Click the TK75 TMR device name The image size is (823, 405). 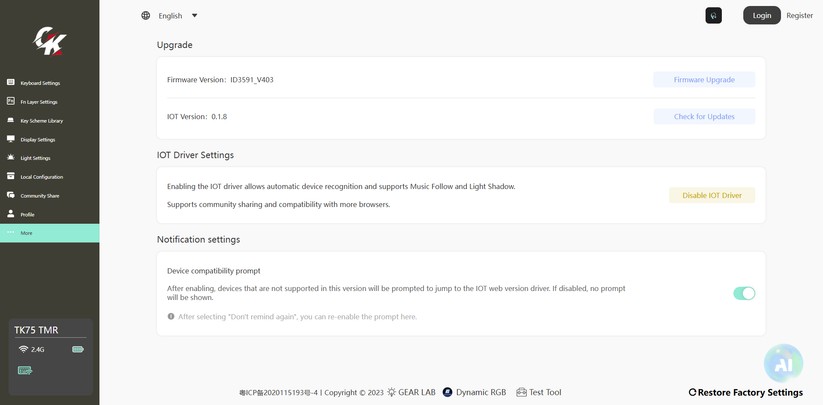[36, 330]
